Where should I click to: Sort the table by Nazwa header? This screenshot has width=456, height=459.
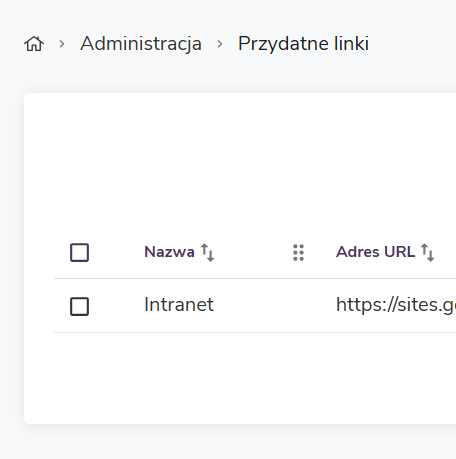tap(169, 252)
